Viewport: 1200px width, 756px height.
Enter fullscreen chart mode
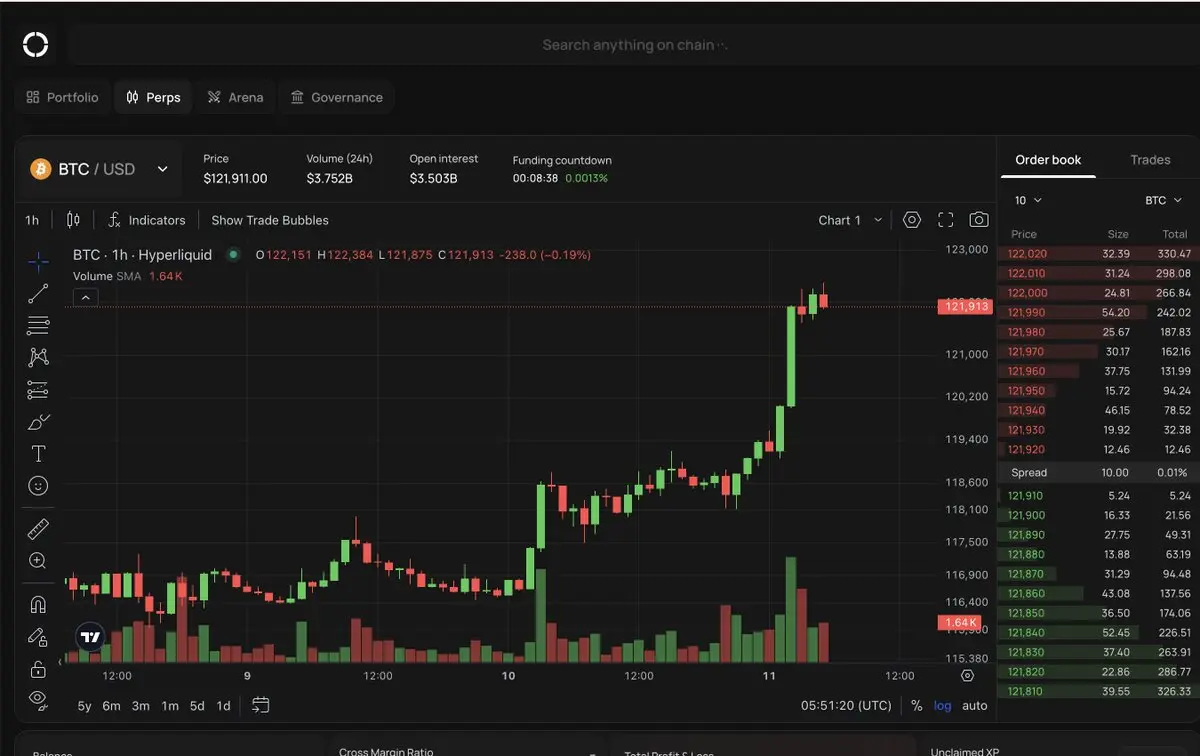(x=945, y=220)
